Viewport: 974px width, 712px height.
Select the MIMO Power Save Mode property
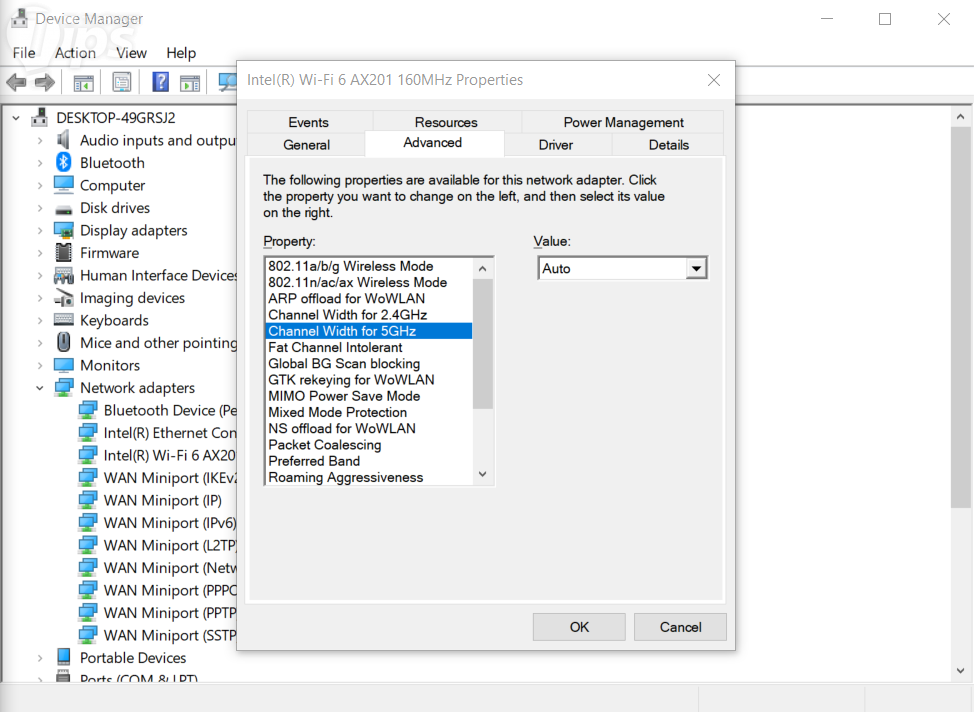369,396
